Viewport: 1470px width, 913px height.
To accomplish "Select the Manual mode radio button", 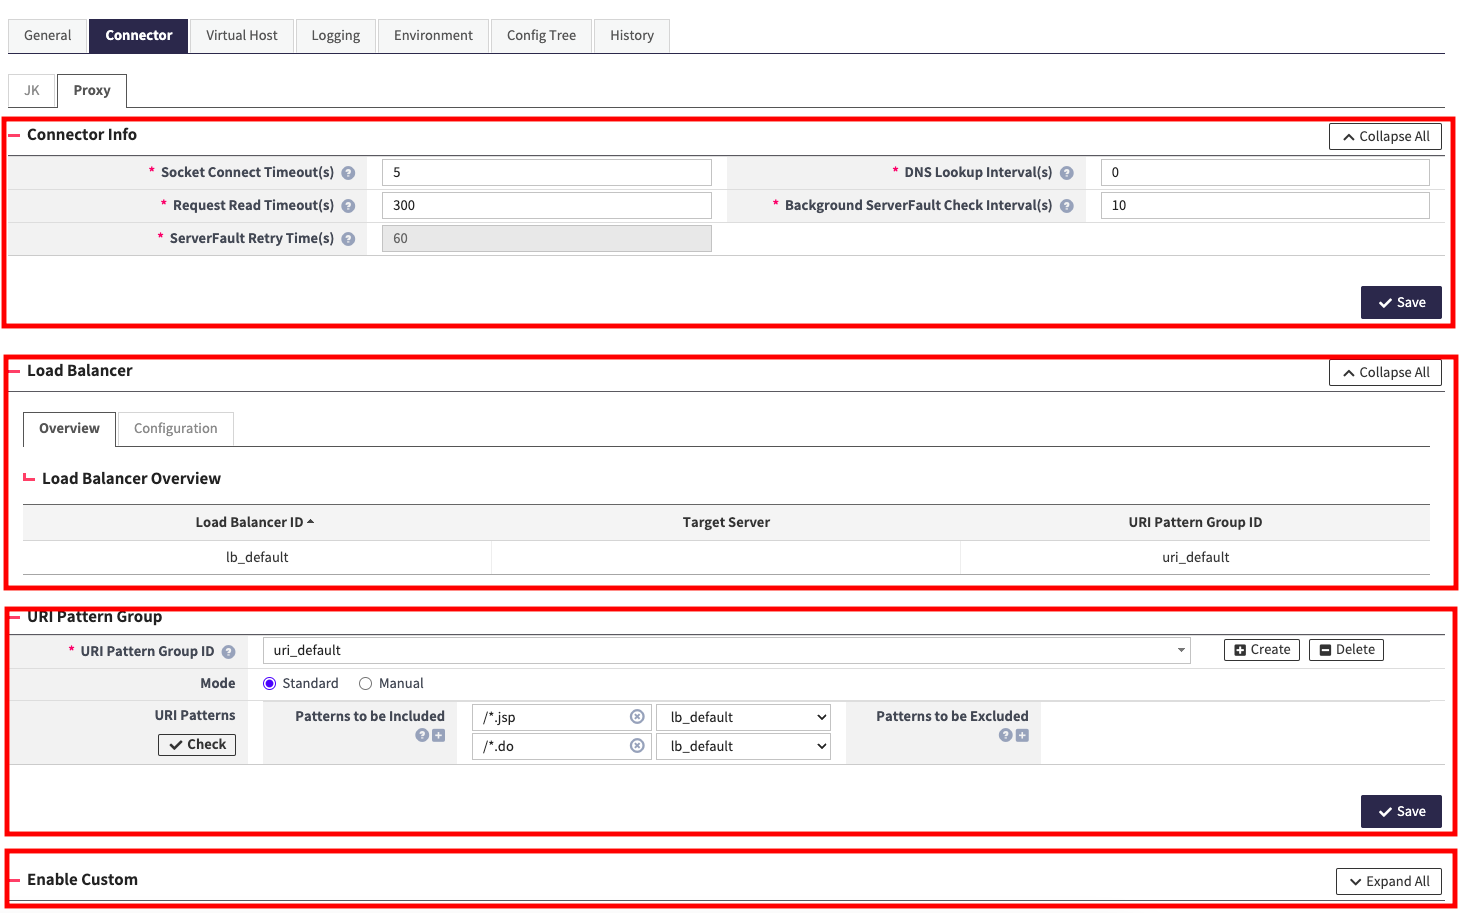I will click(367, 683).
